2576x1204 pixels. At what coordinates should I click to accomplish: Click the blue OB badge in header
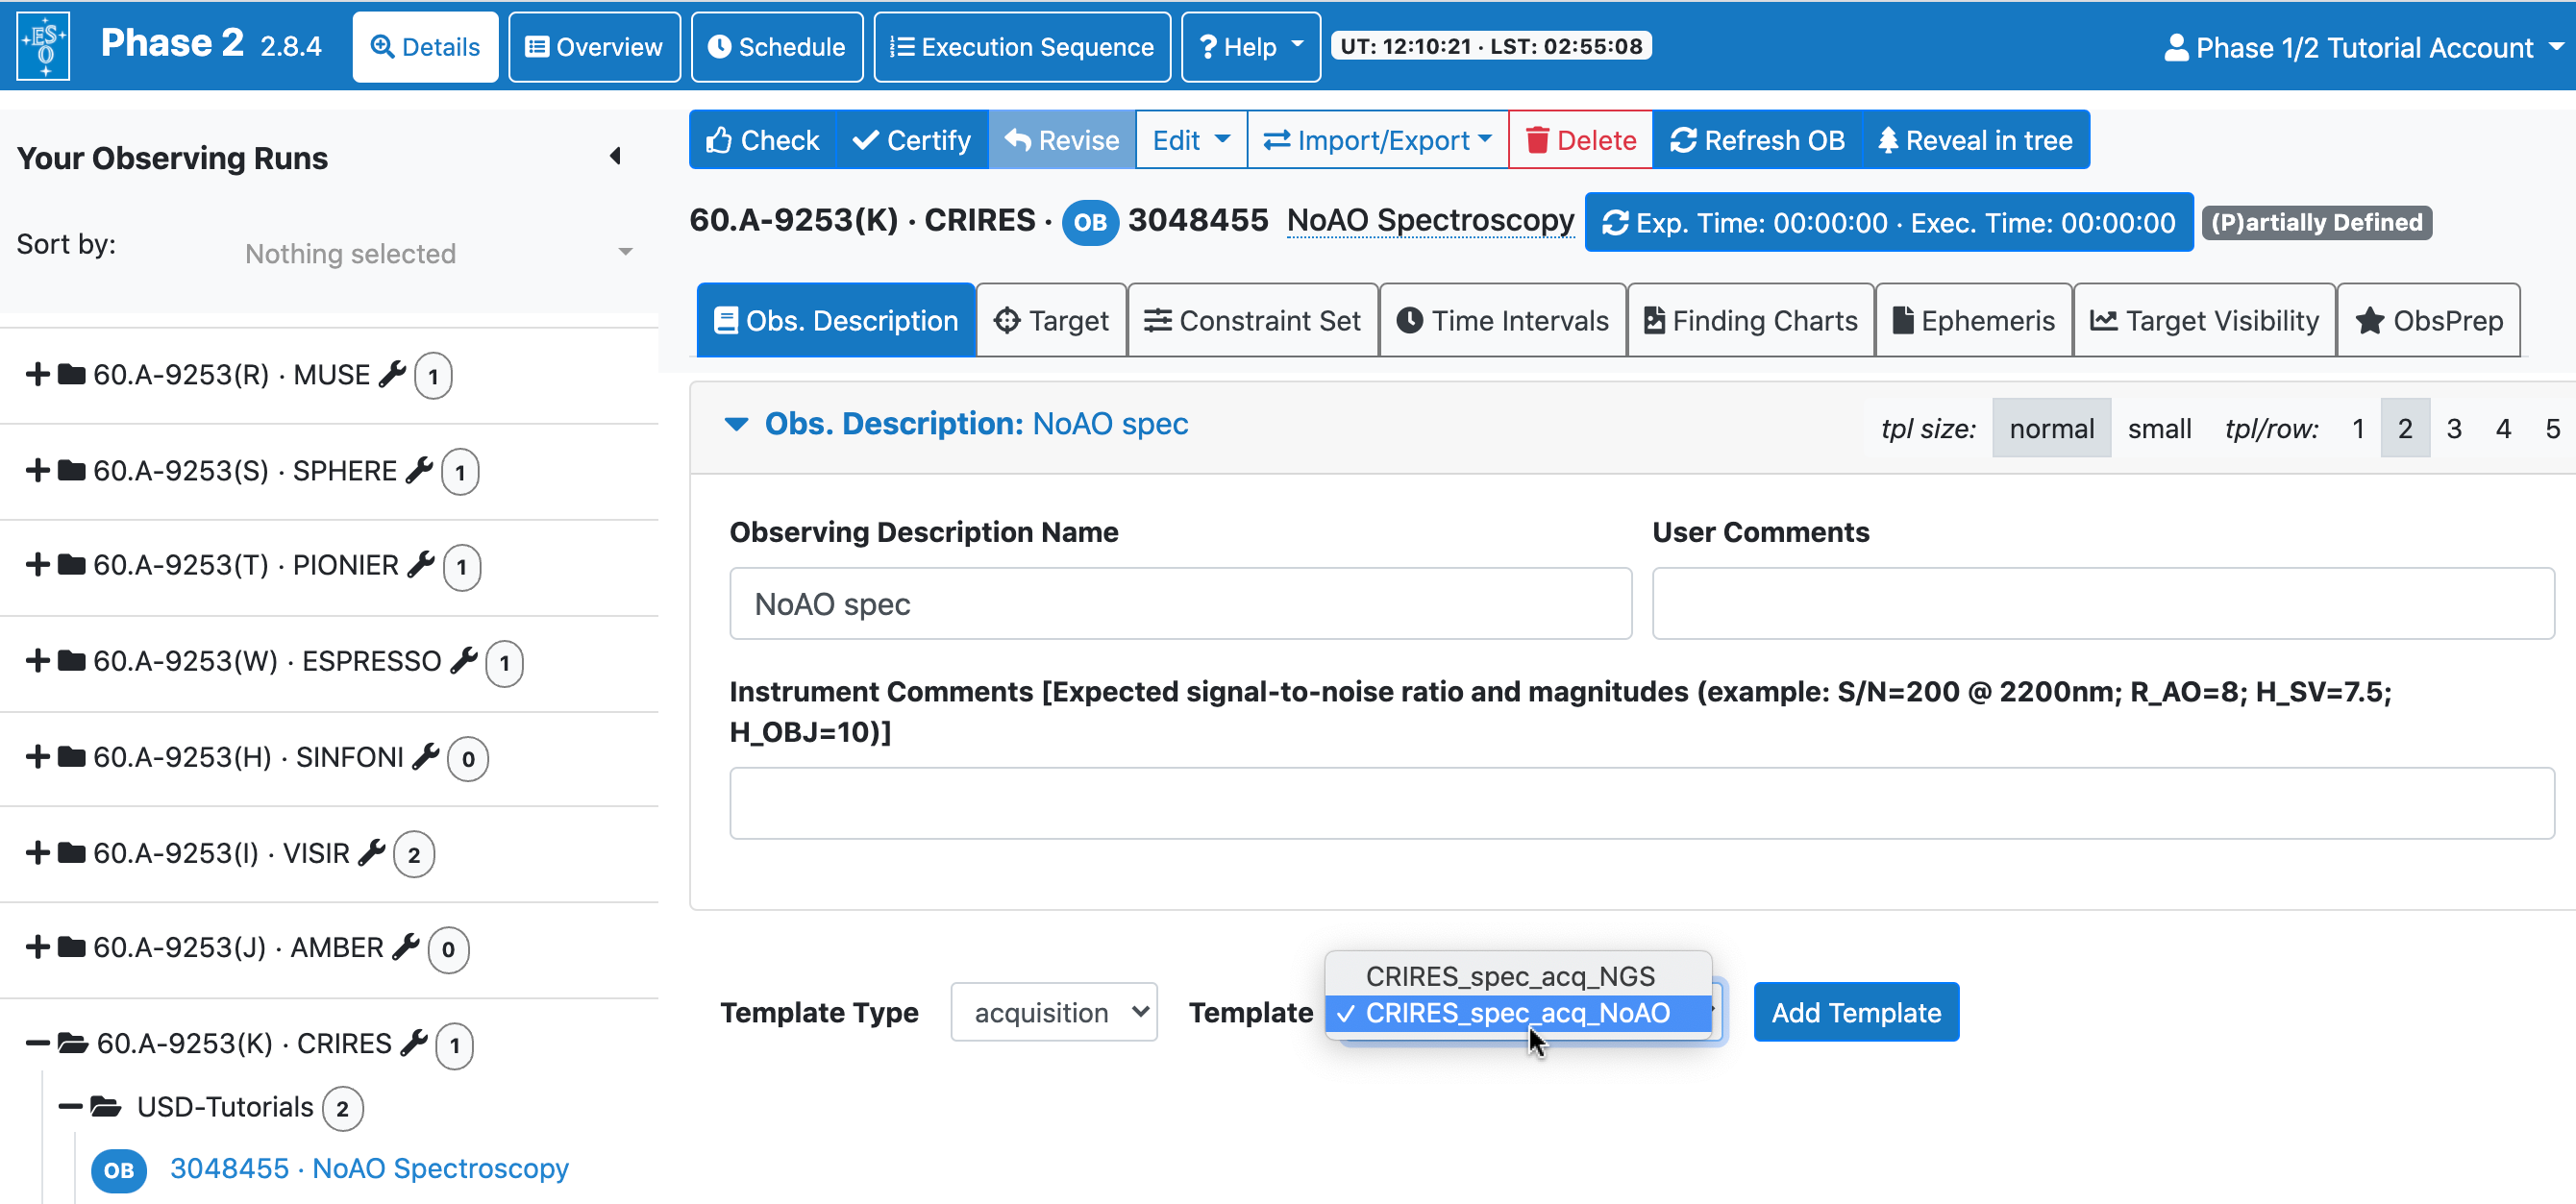(x=1089, y=221)
